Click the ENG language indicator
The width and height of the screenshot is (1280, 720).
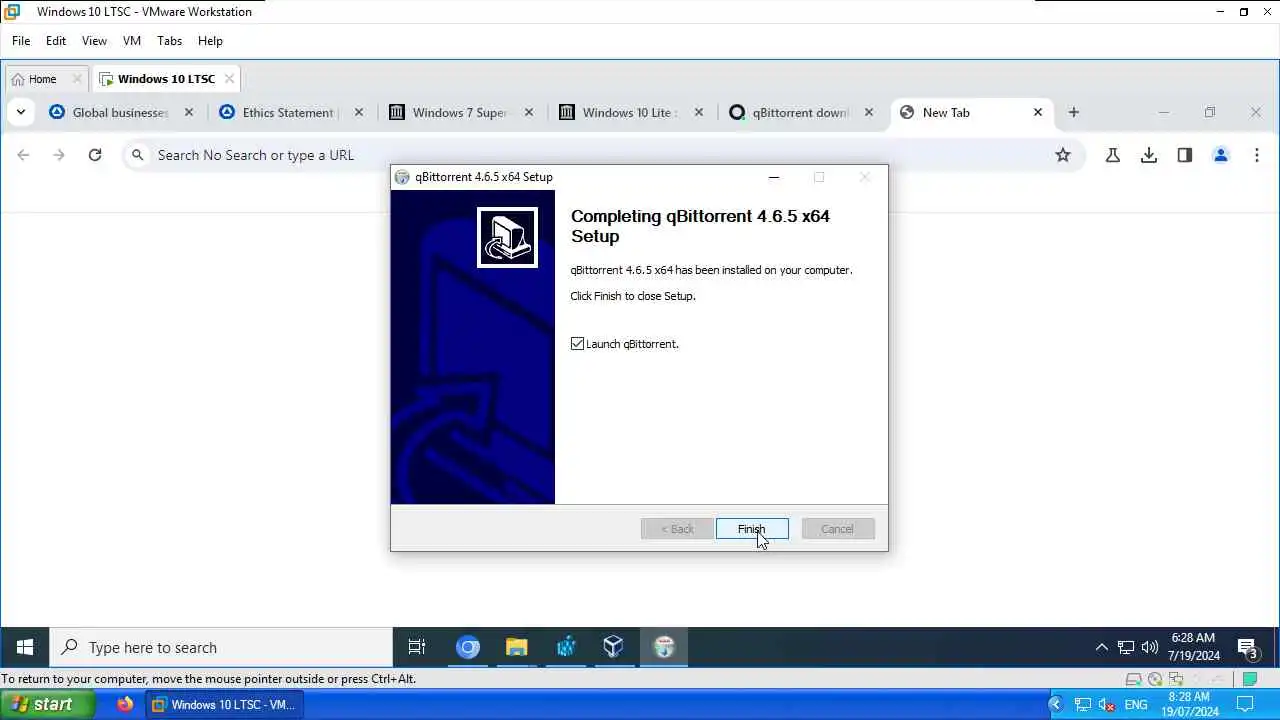coord(1136,705)
